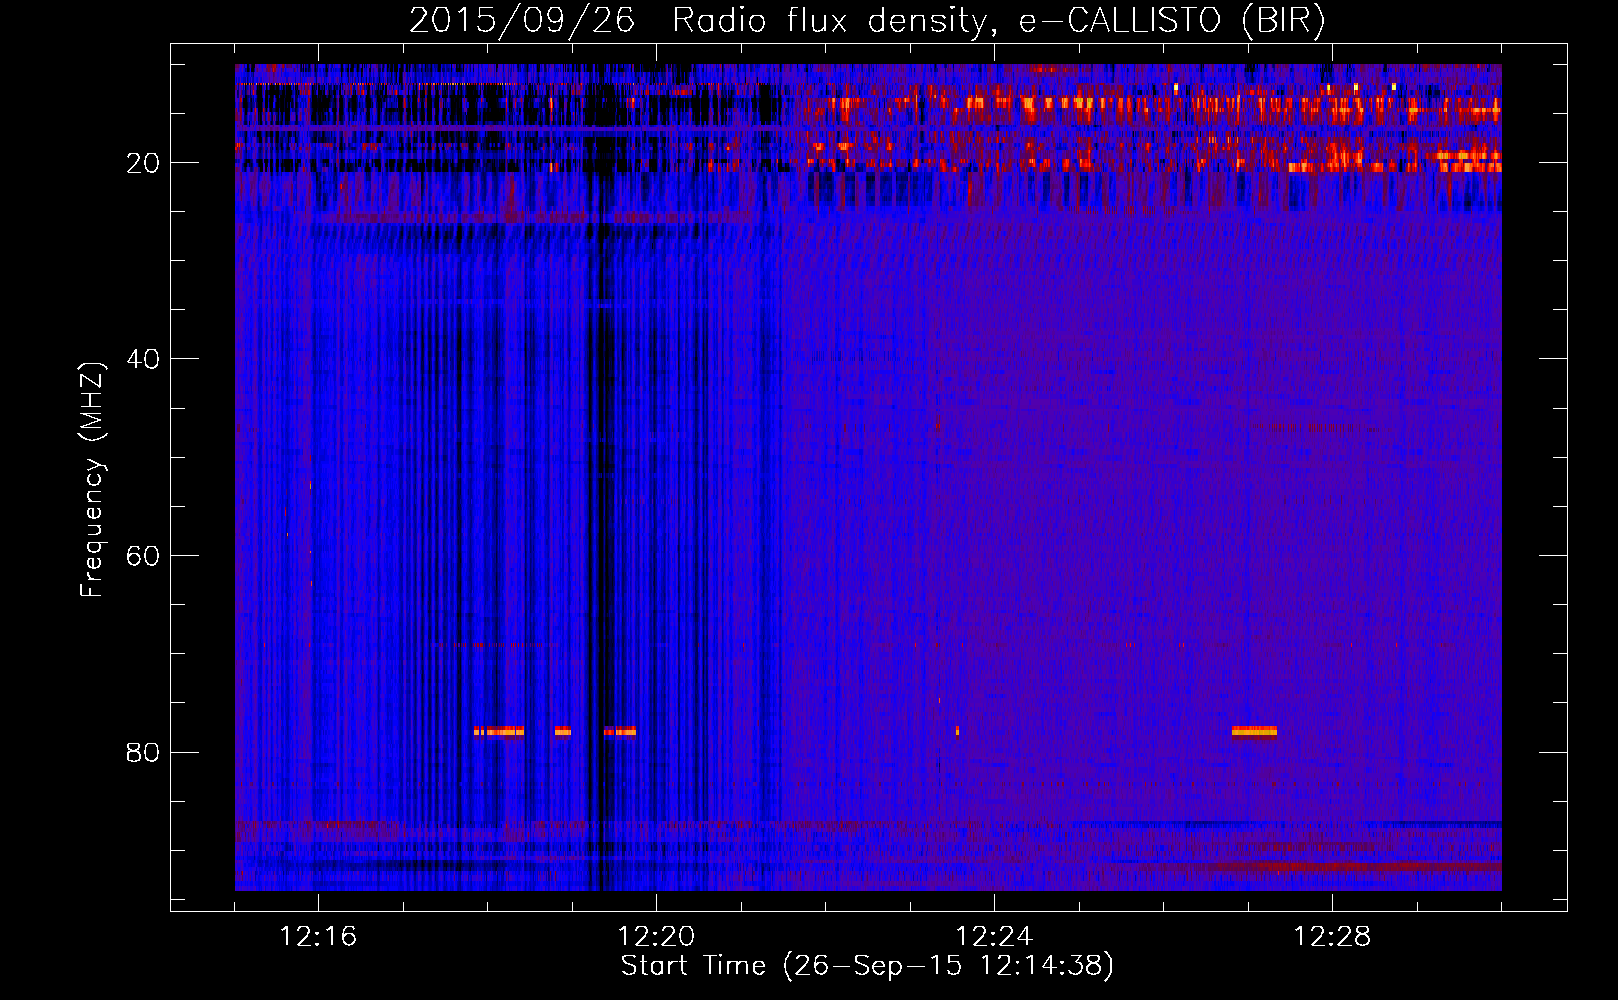Select the 20 frequency tick label
The image size is (1618, 1000).
[143, 163]
